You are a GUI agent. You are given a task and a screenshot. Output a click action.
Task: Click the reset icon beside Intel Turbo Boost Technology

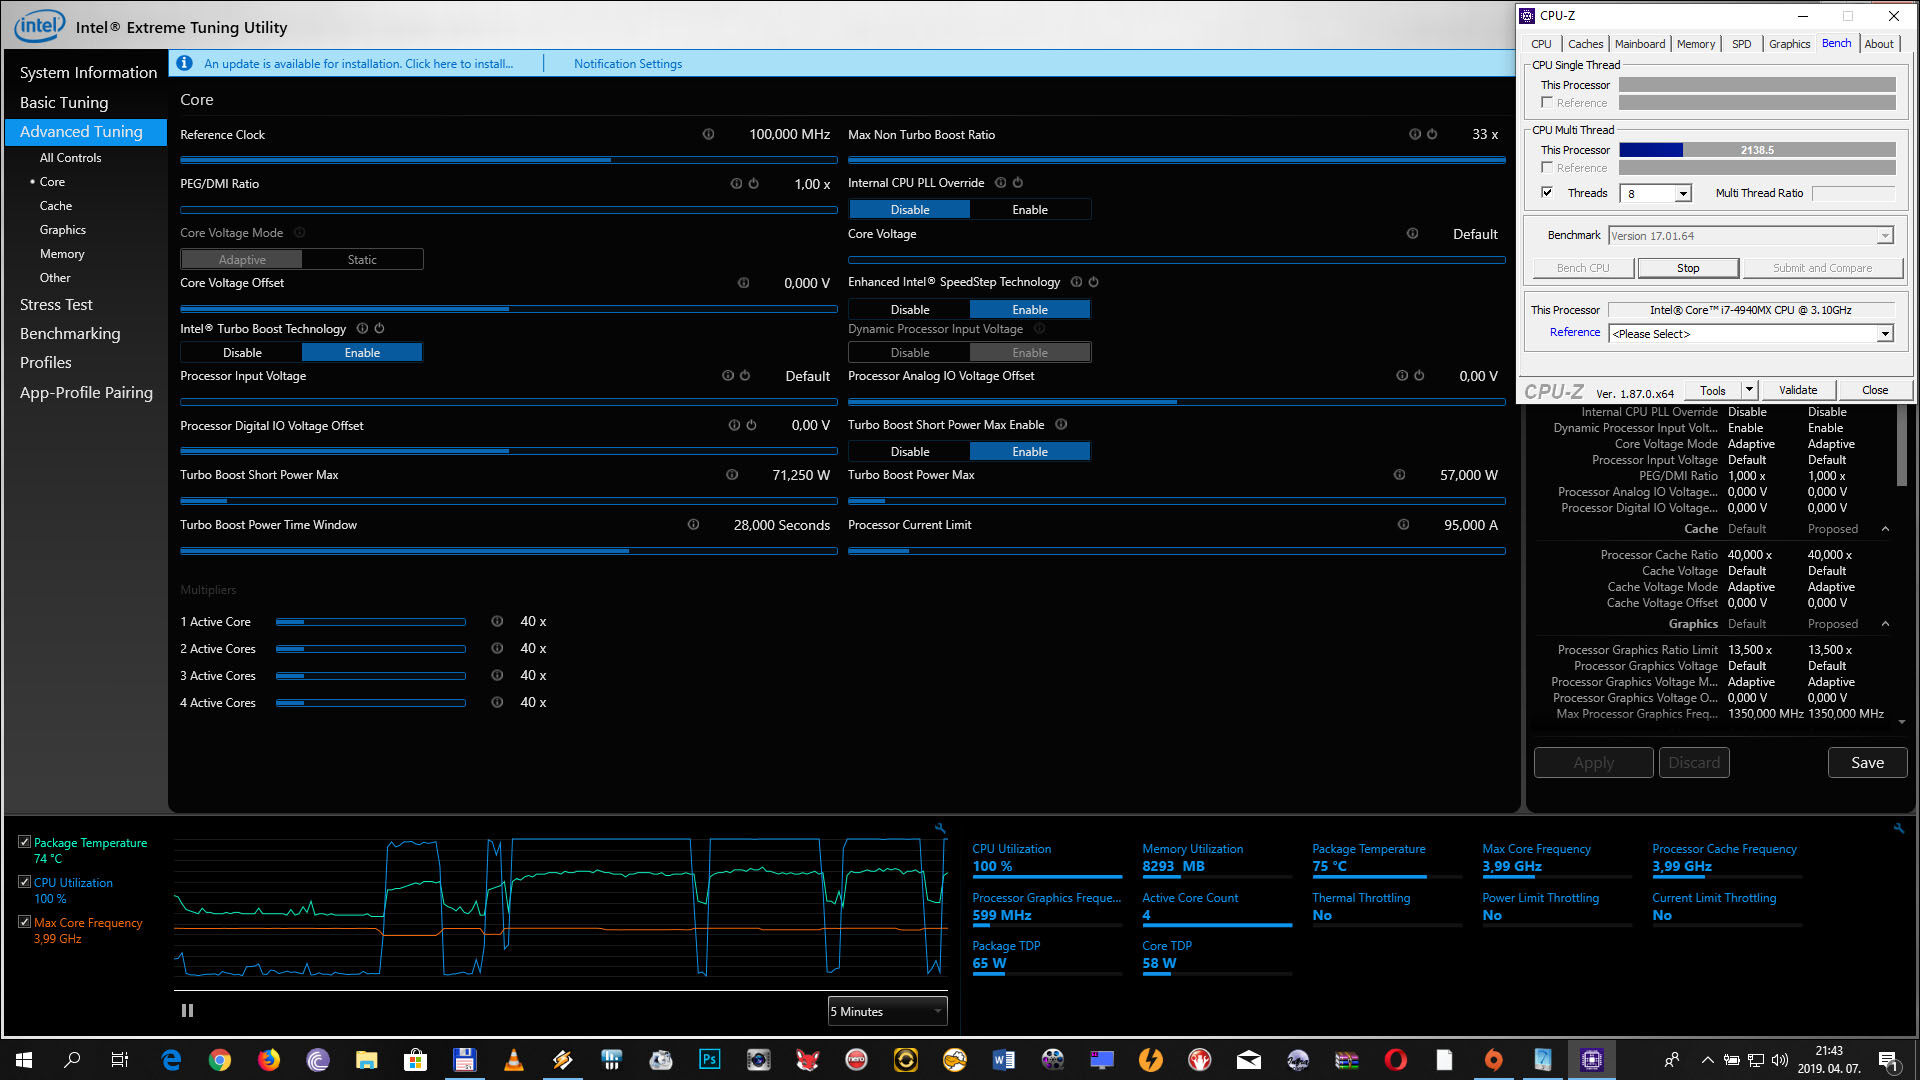[x=379, y=328]
